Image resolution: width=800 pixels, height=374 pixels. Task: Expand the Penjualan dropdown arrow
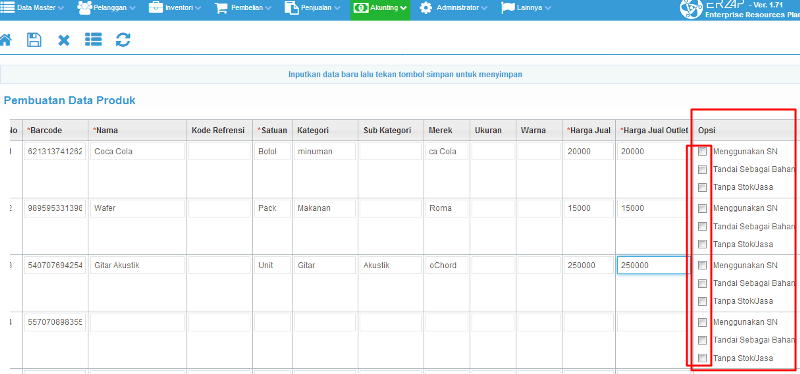[x=337, y=8]
